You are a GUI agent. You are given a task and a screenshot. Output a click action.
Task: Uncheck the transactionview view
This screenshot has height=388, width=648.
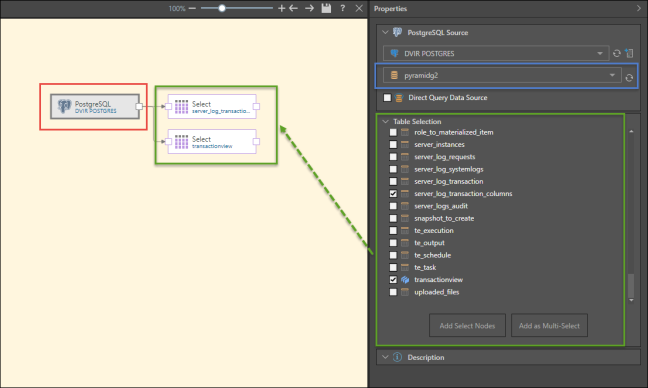pyautogui.click(x=393, y=280)
